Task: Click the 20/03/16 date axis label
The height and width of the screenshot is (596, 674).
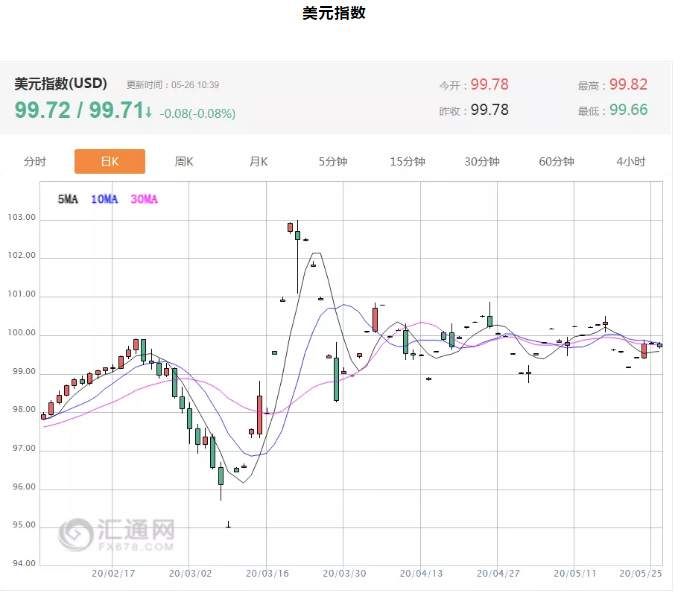Action: click(267, 574)
